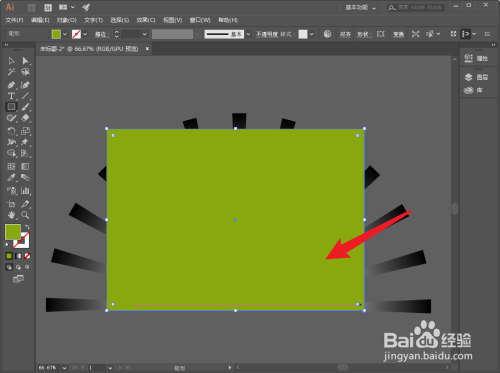Apply None mode button
This screenshot has width=500, height=373.
point(27,256)
